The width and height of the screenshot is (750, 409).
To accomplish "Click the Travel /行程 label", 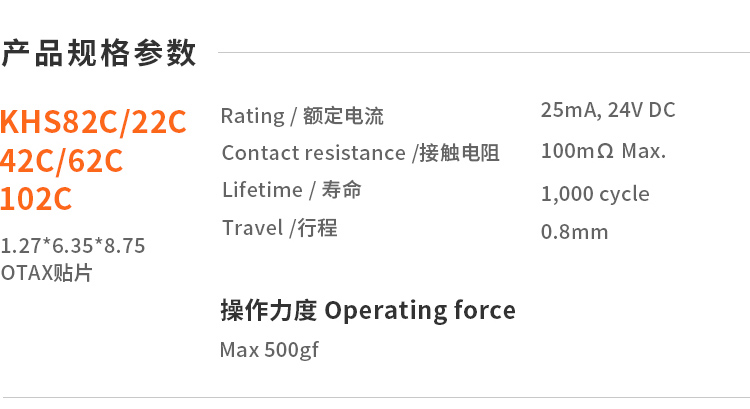I will (x=280, y=228).
